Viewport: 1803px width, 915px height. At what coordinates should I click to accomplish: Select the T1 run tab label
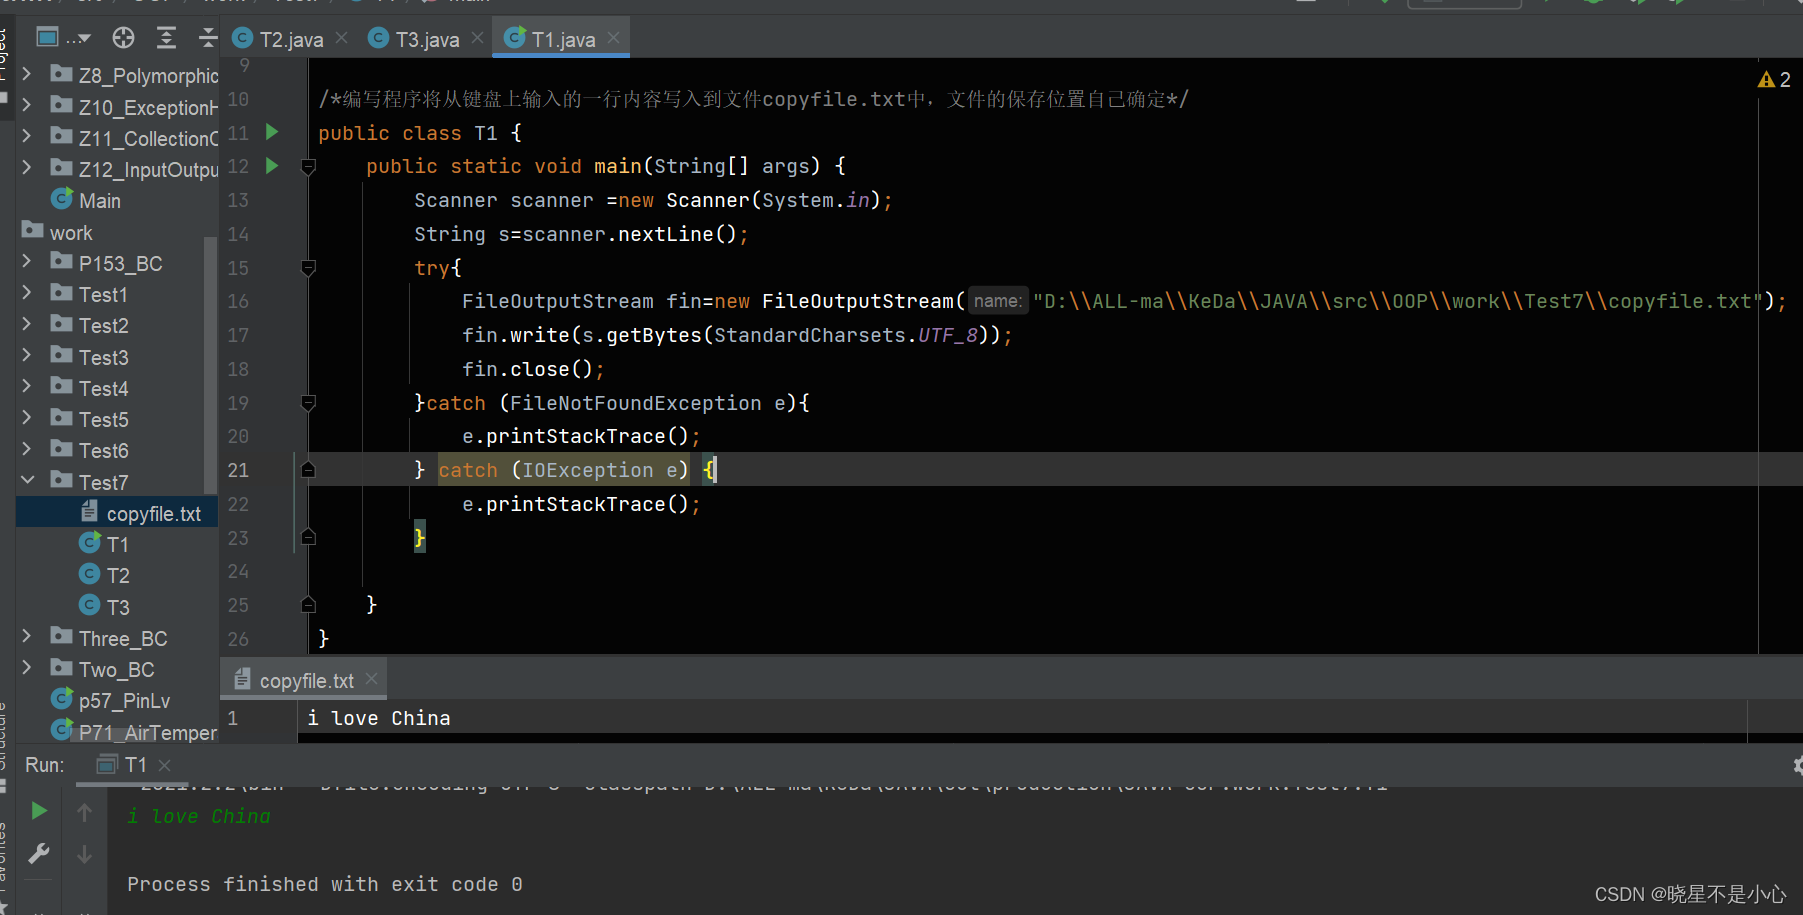(134, 764)
